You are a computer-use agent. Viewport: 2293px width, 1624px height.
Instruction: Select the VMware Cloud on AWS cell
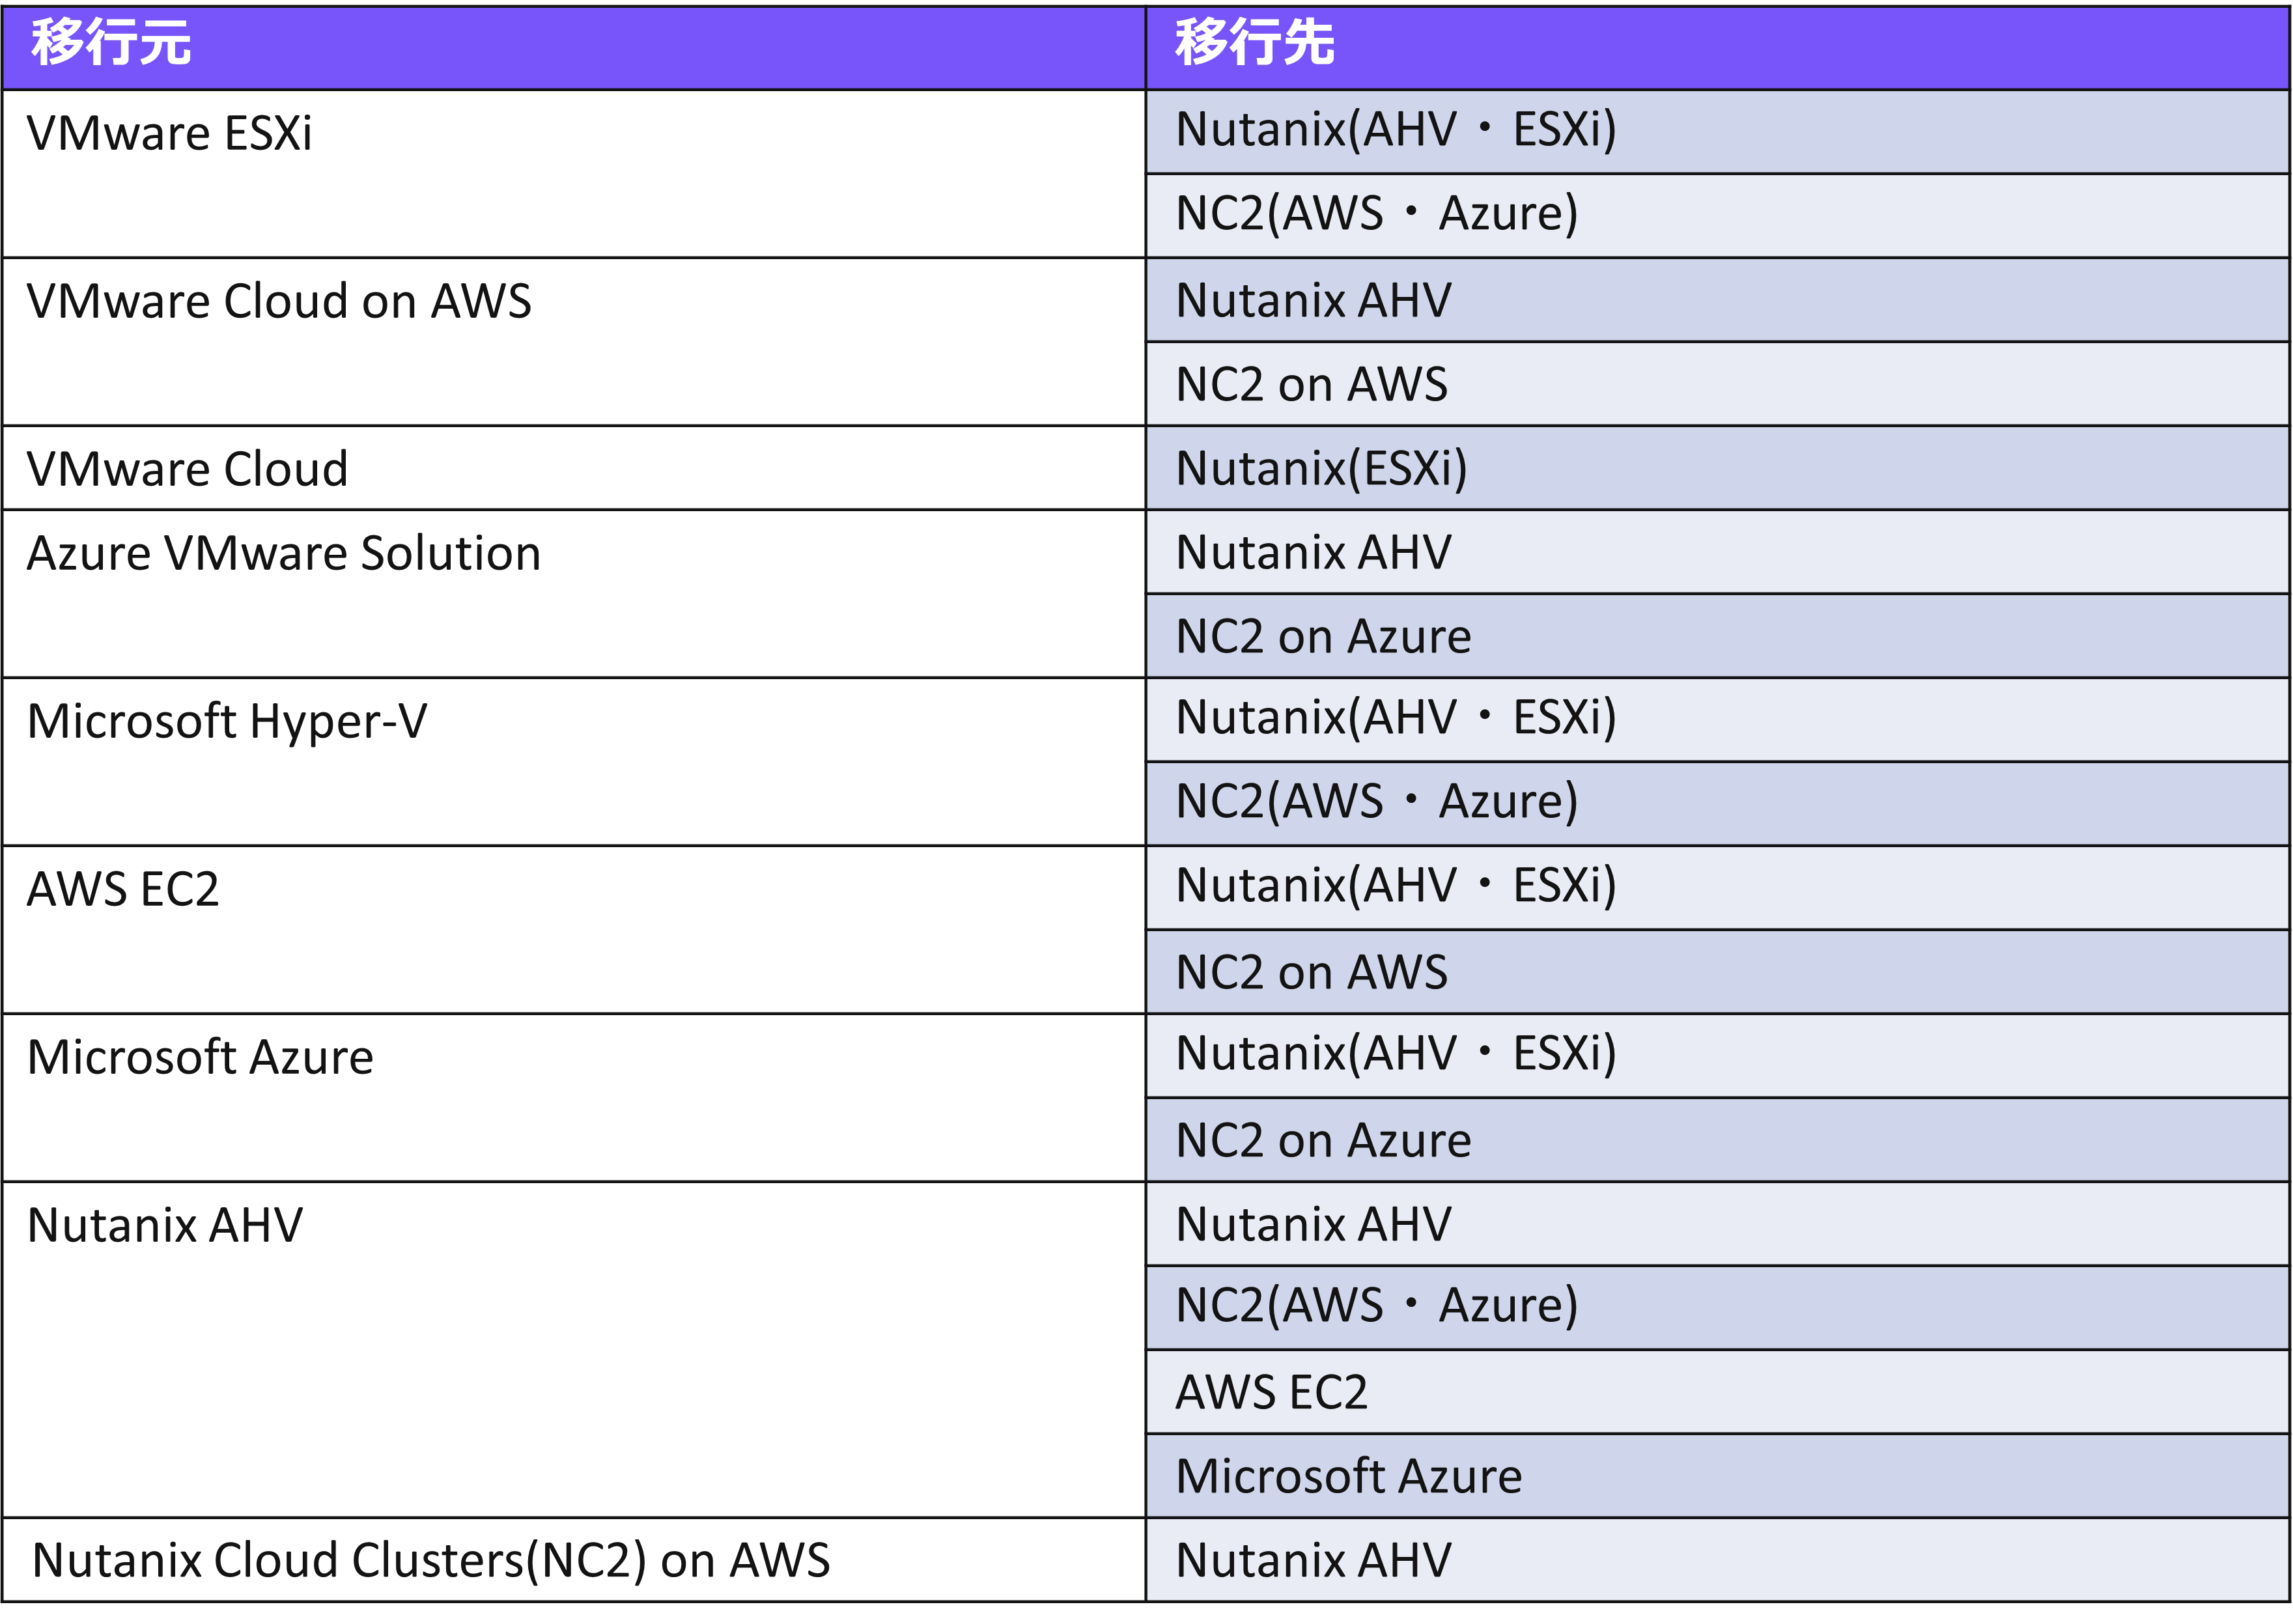click(x=279, y=302)
